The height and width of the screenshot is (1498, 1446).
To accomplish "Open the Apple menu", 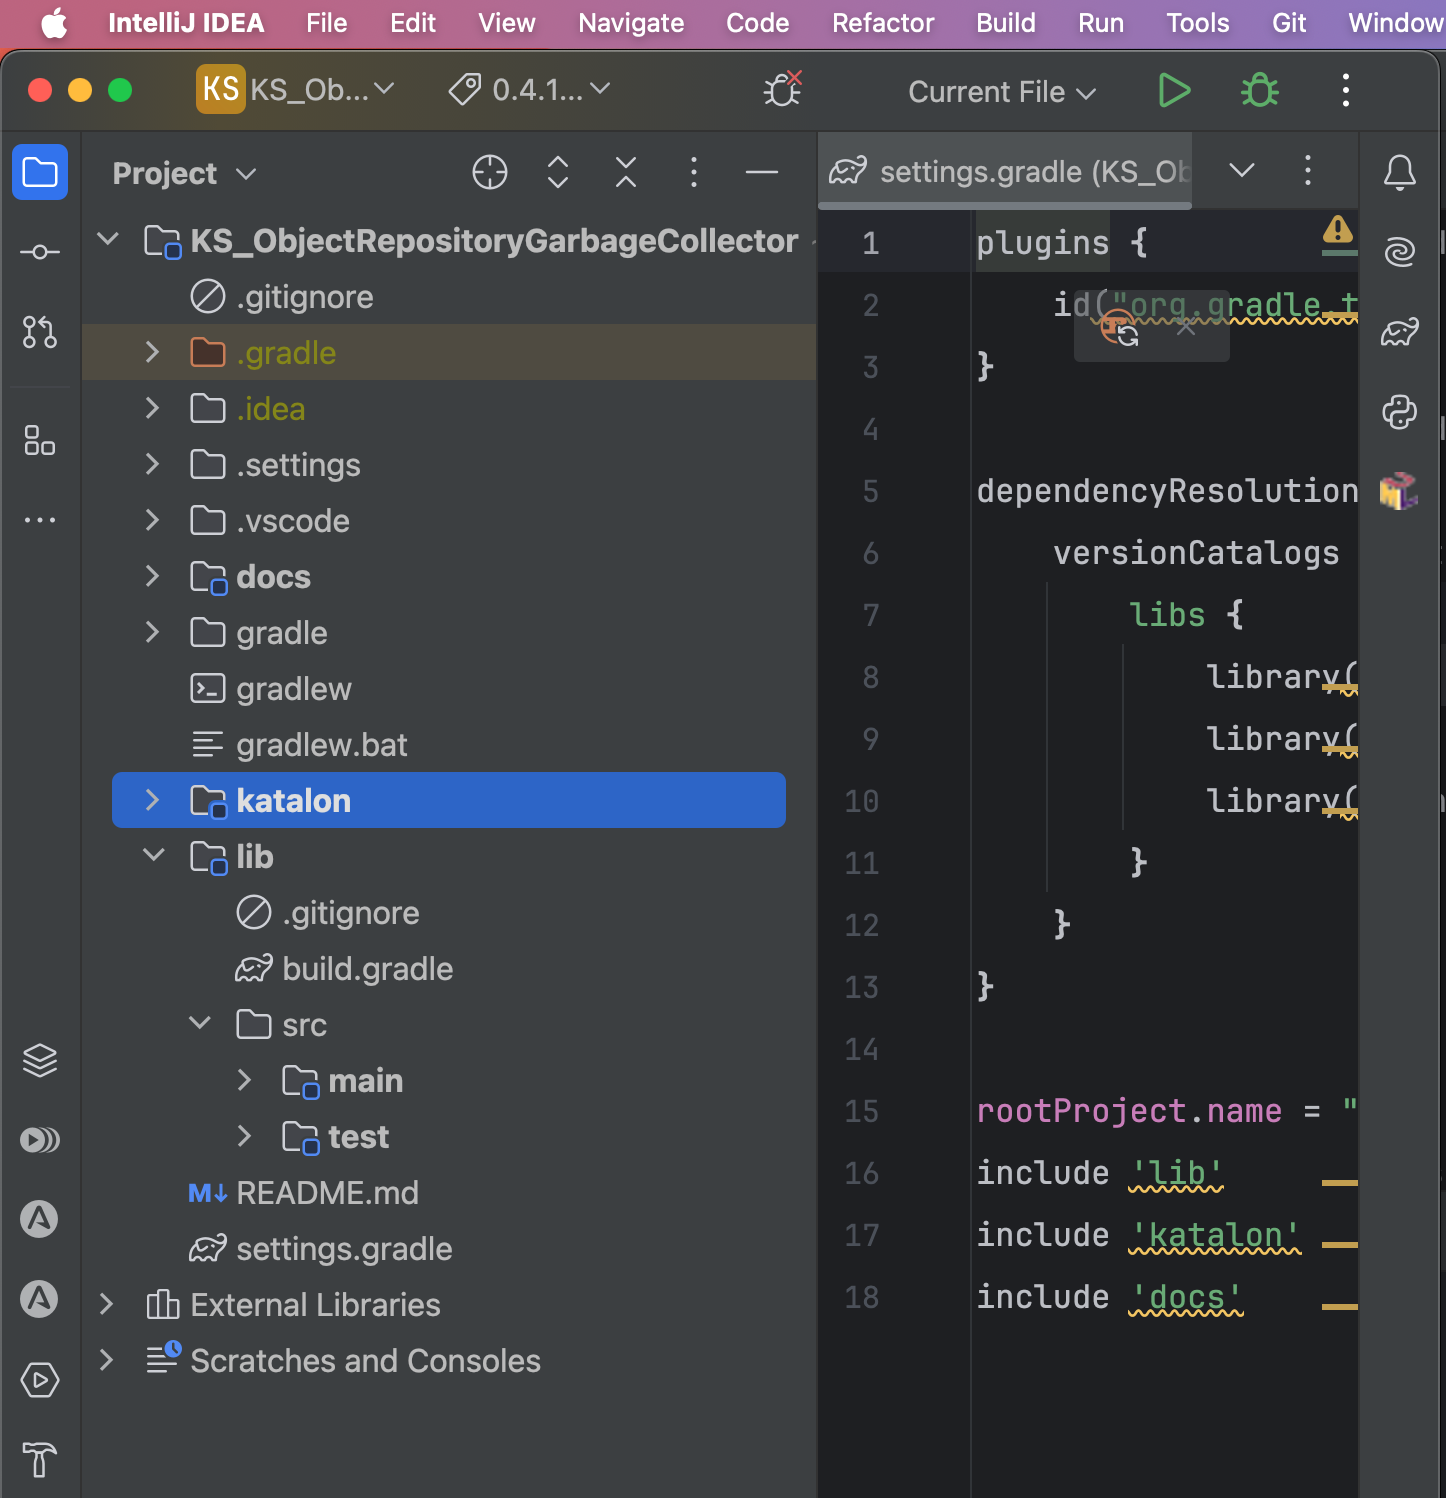I will 54,23.
